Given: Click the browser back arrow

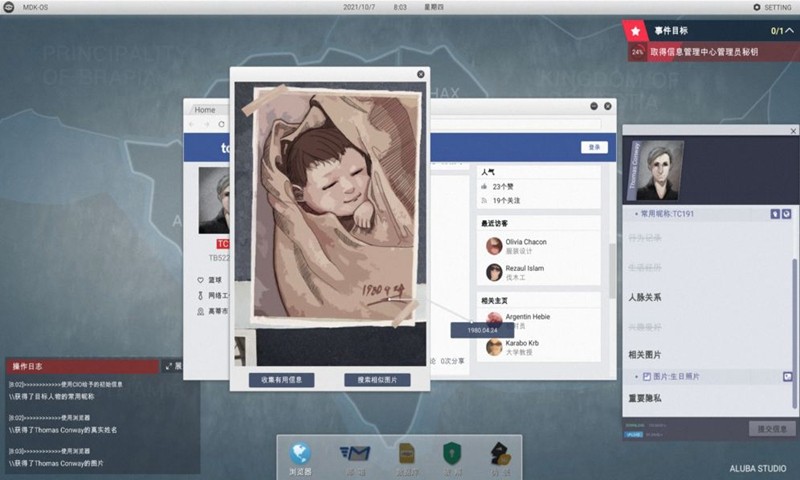Looking at the screenshot, I should tap(194, 123).
